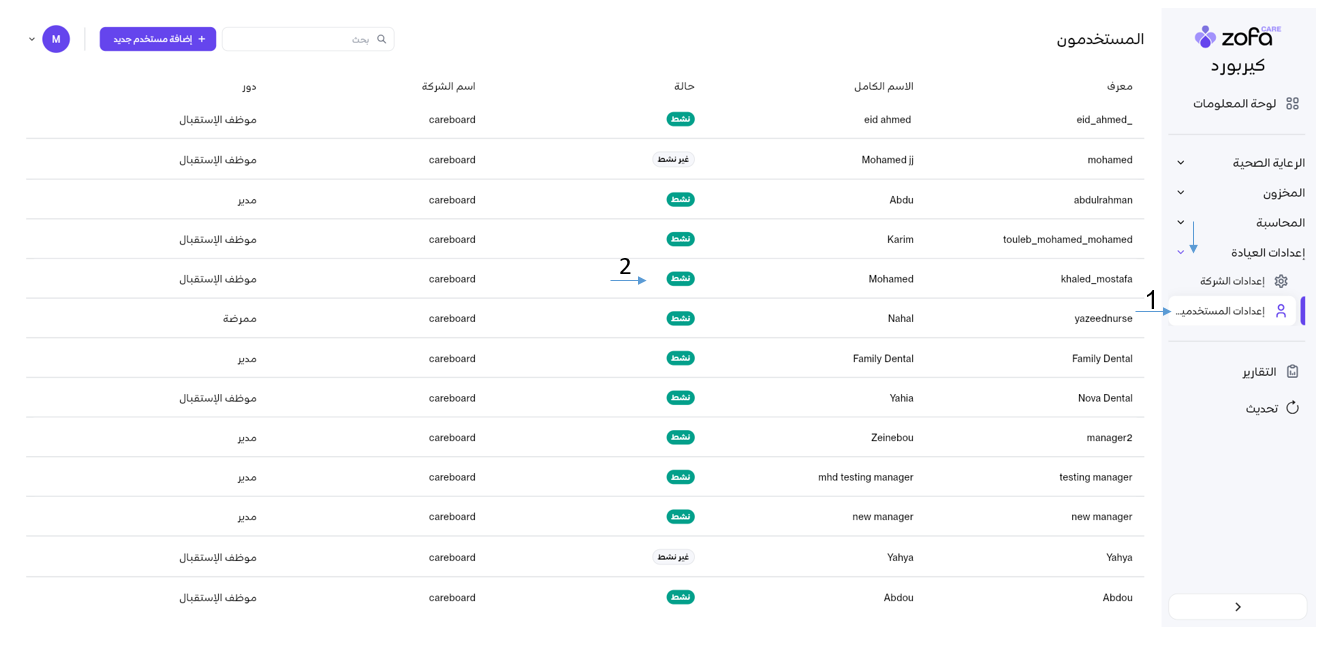1318x670 pixels.
Task: Open the profile dropdown arrow beside avatar
Action: pos(32,39)
